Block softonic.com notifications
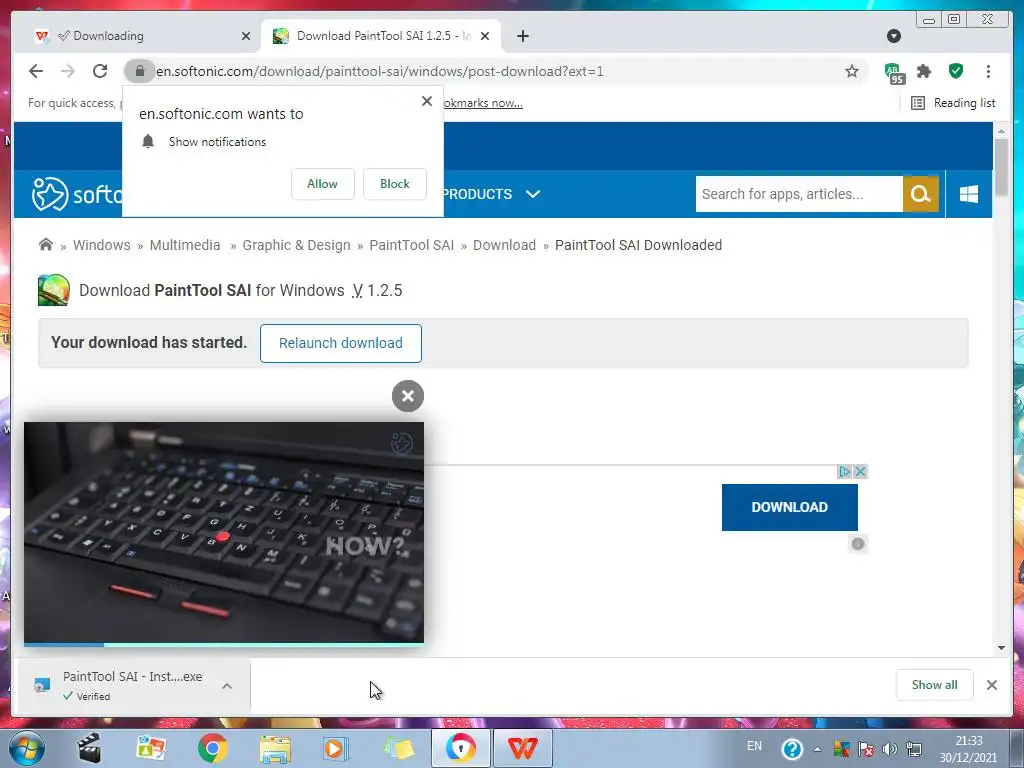The width and height of the screenshot is (1024, 768). pos(394,184)
